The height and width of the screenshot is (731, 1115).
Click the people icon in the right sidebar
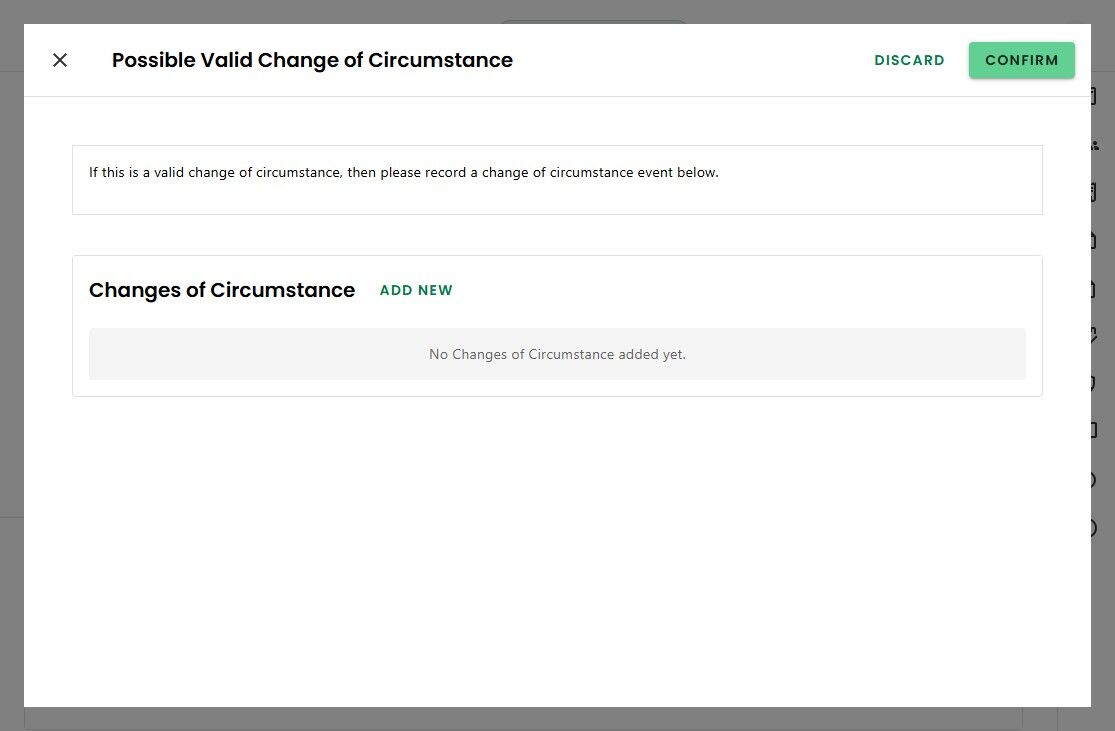(x=1096, y=145)
